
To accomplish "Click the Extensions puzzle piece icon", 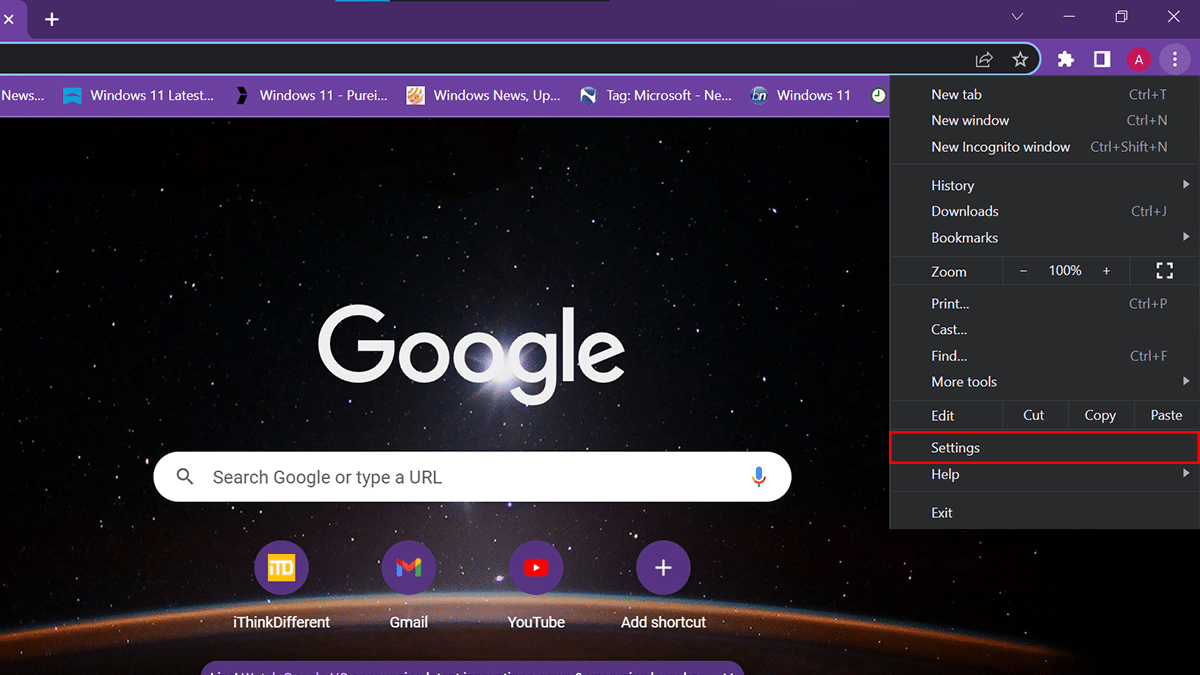I will (x=1066, y=60).
